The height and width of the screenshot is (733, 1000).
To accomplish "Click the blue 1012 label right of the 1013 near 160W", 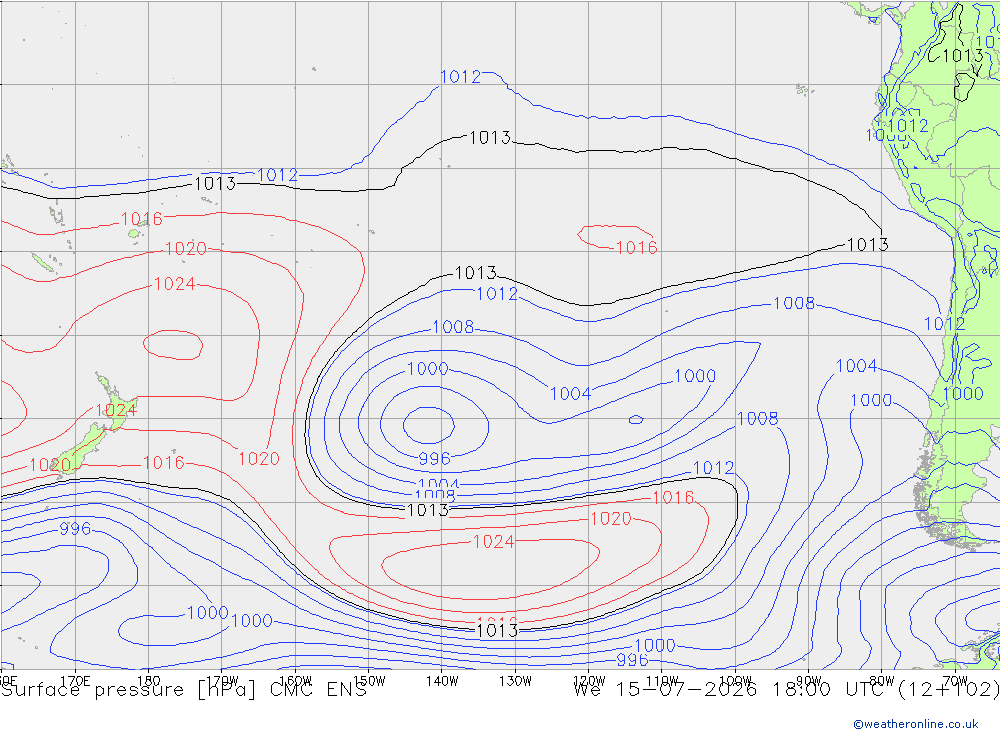I will click(277, 175).
